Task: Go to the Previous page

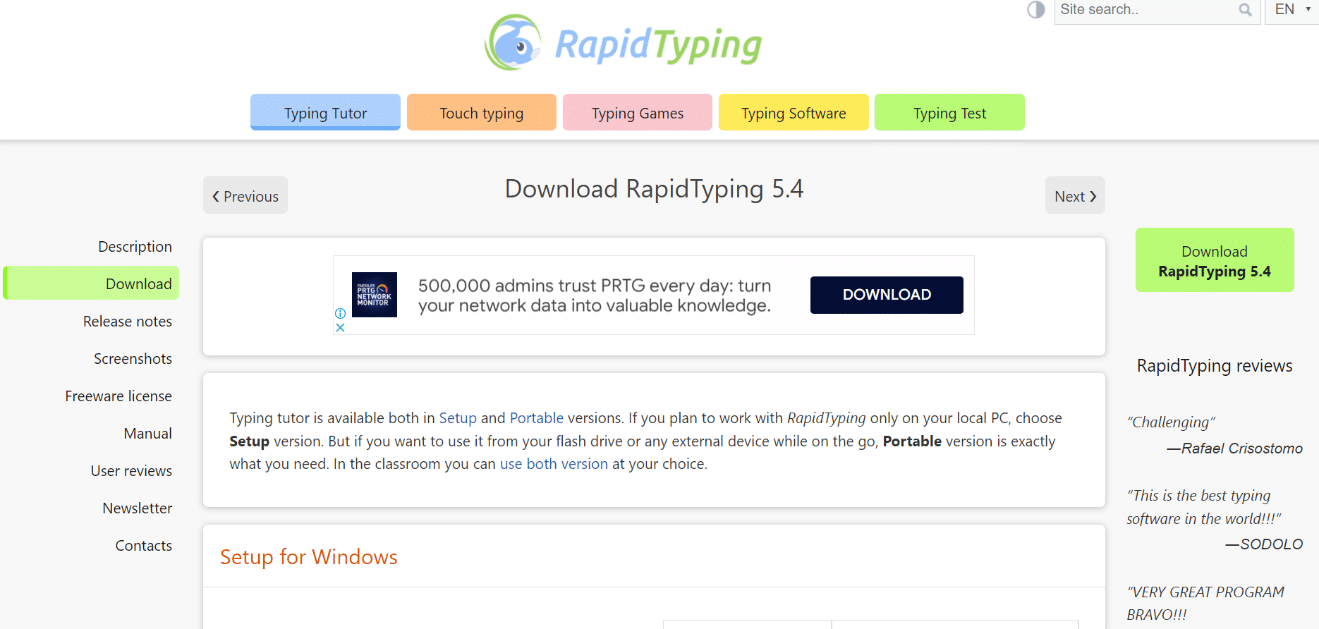Action: (x=245, y=196)
